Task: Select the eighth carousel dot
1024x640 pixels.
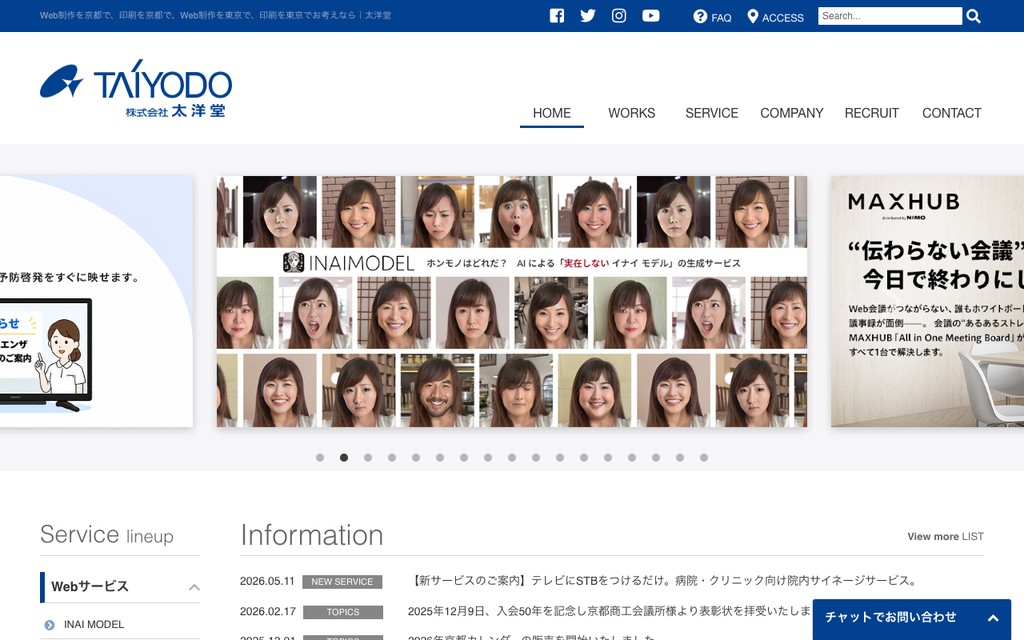Action: tap(488, 458)
